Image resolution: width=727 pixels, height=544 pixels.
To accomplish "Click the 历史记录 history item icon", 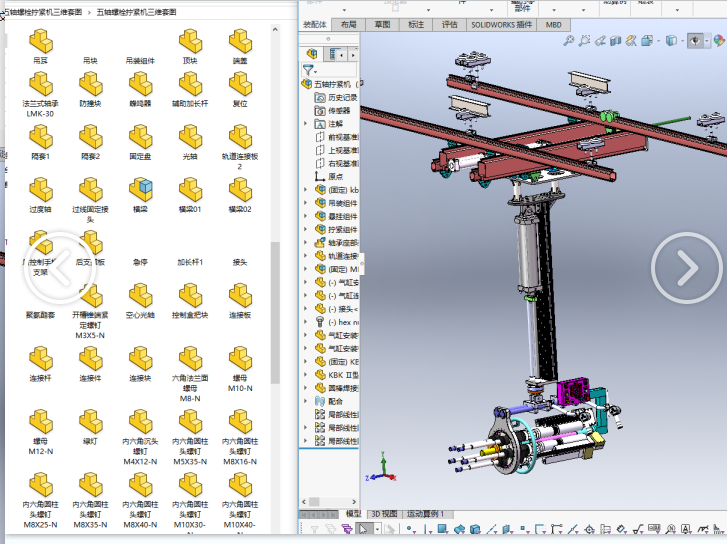I will (320, 98).
